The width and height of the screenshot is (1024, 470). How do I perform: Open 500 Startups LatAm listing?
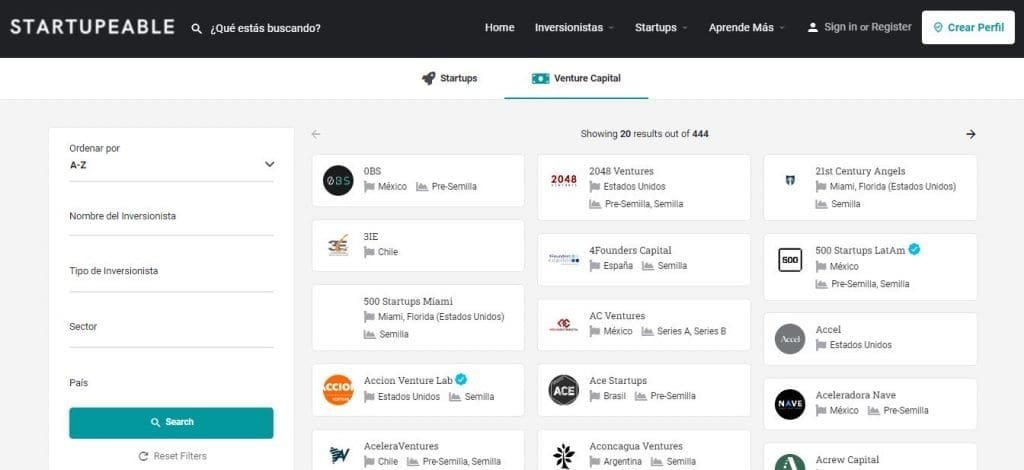(x=860, y=250)
